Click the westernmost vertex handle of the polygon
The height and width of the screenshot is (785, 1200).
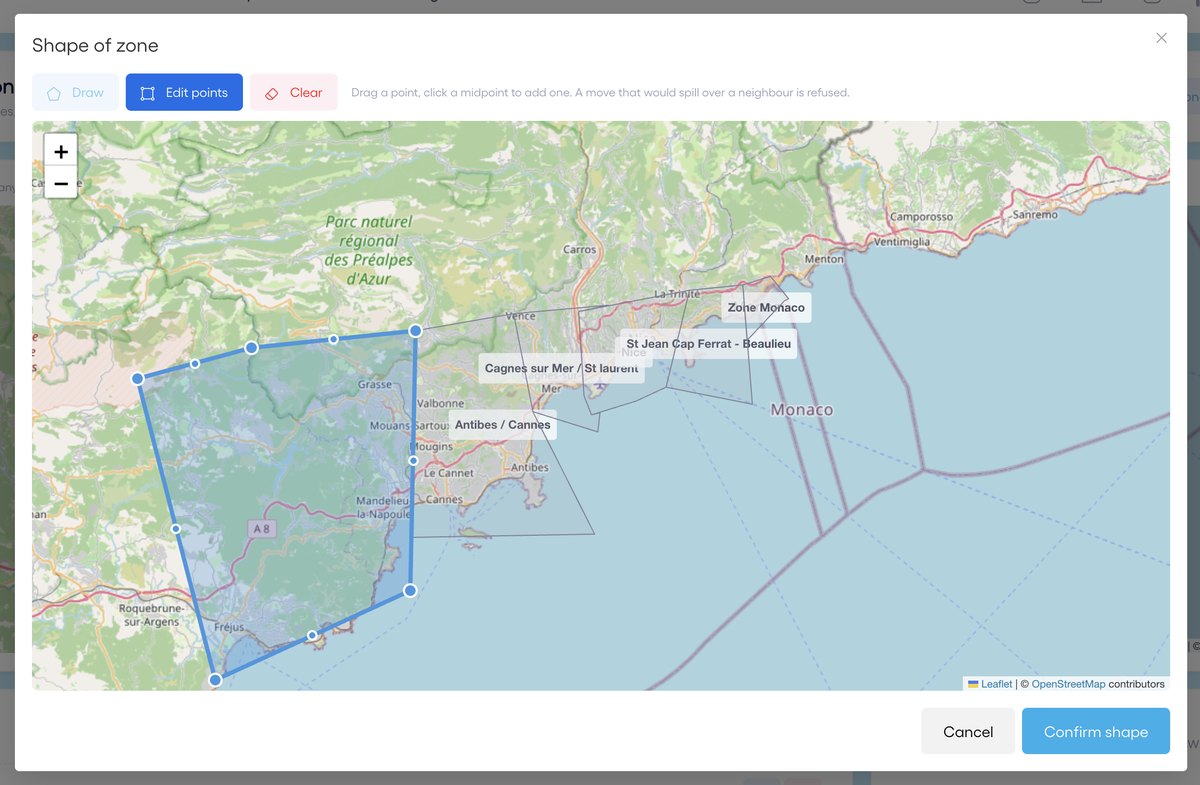click(138, 378)
